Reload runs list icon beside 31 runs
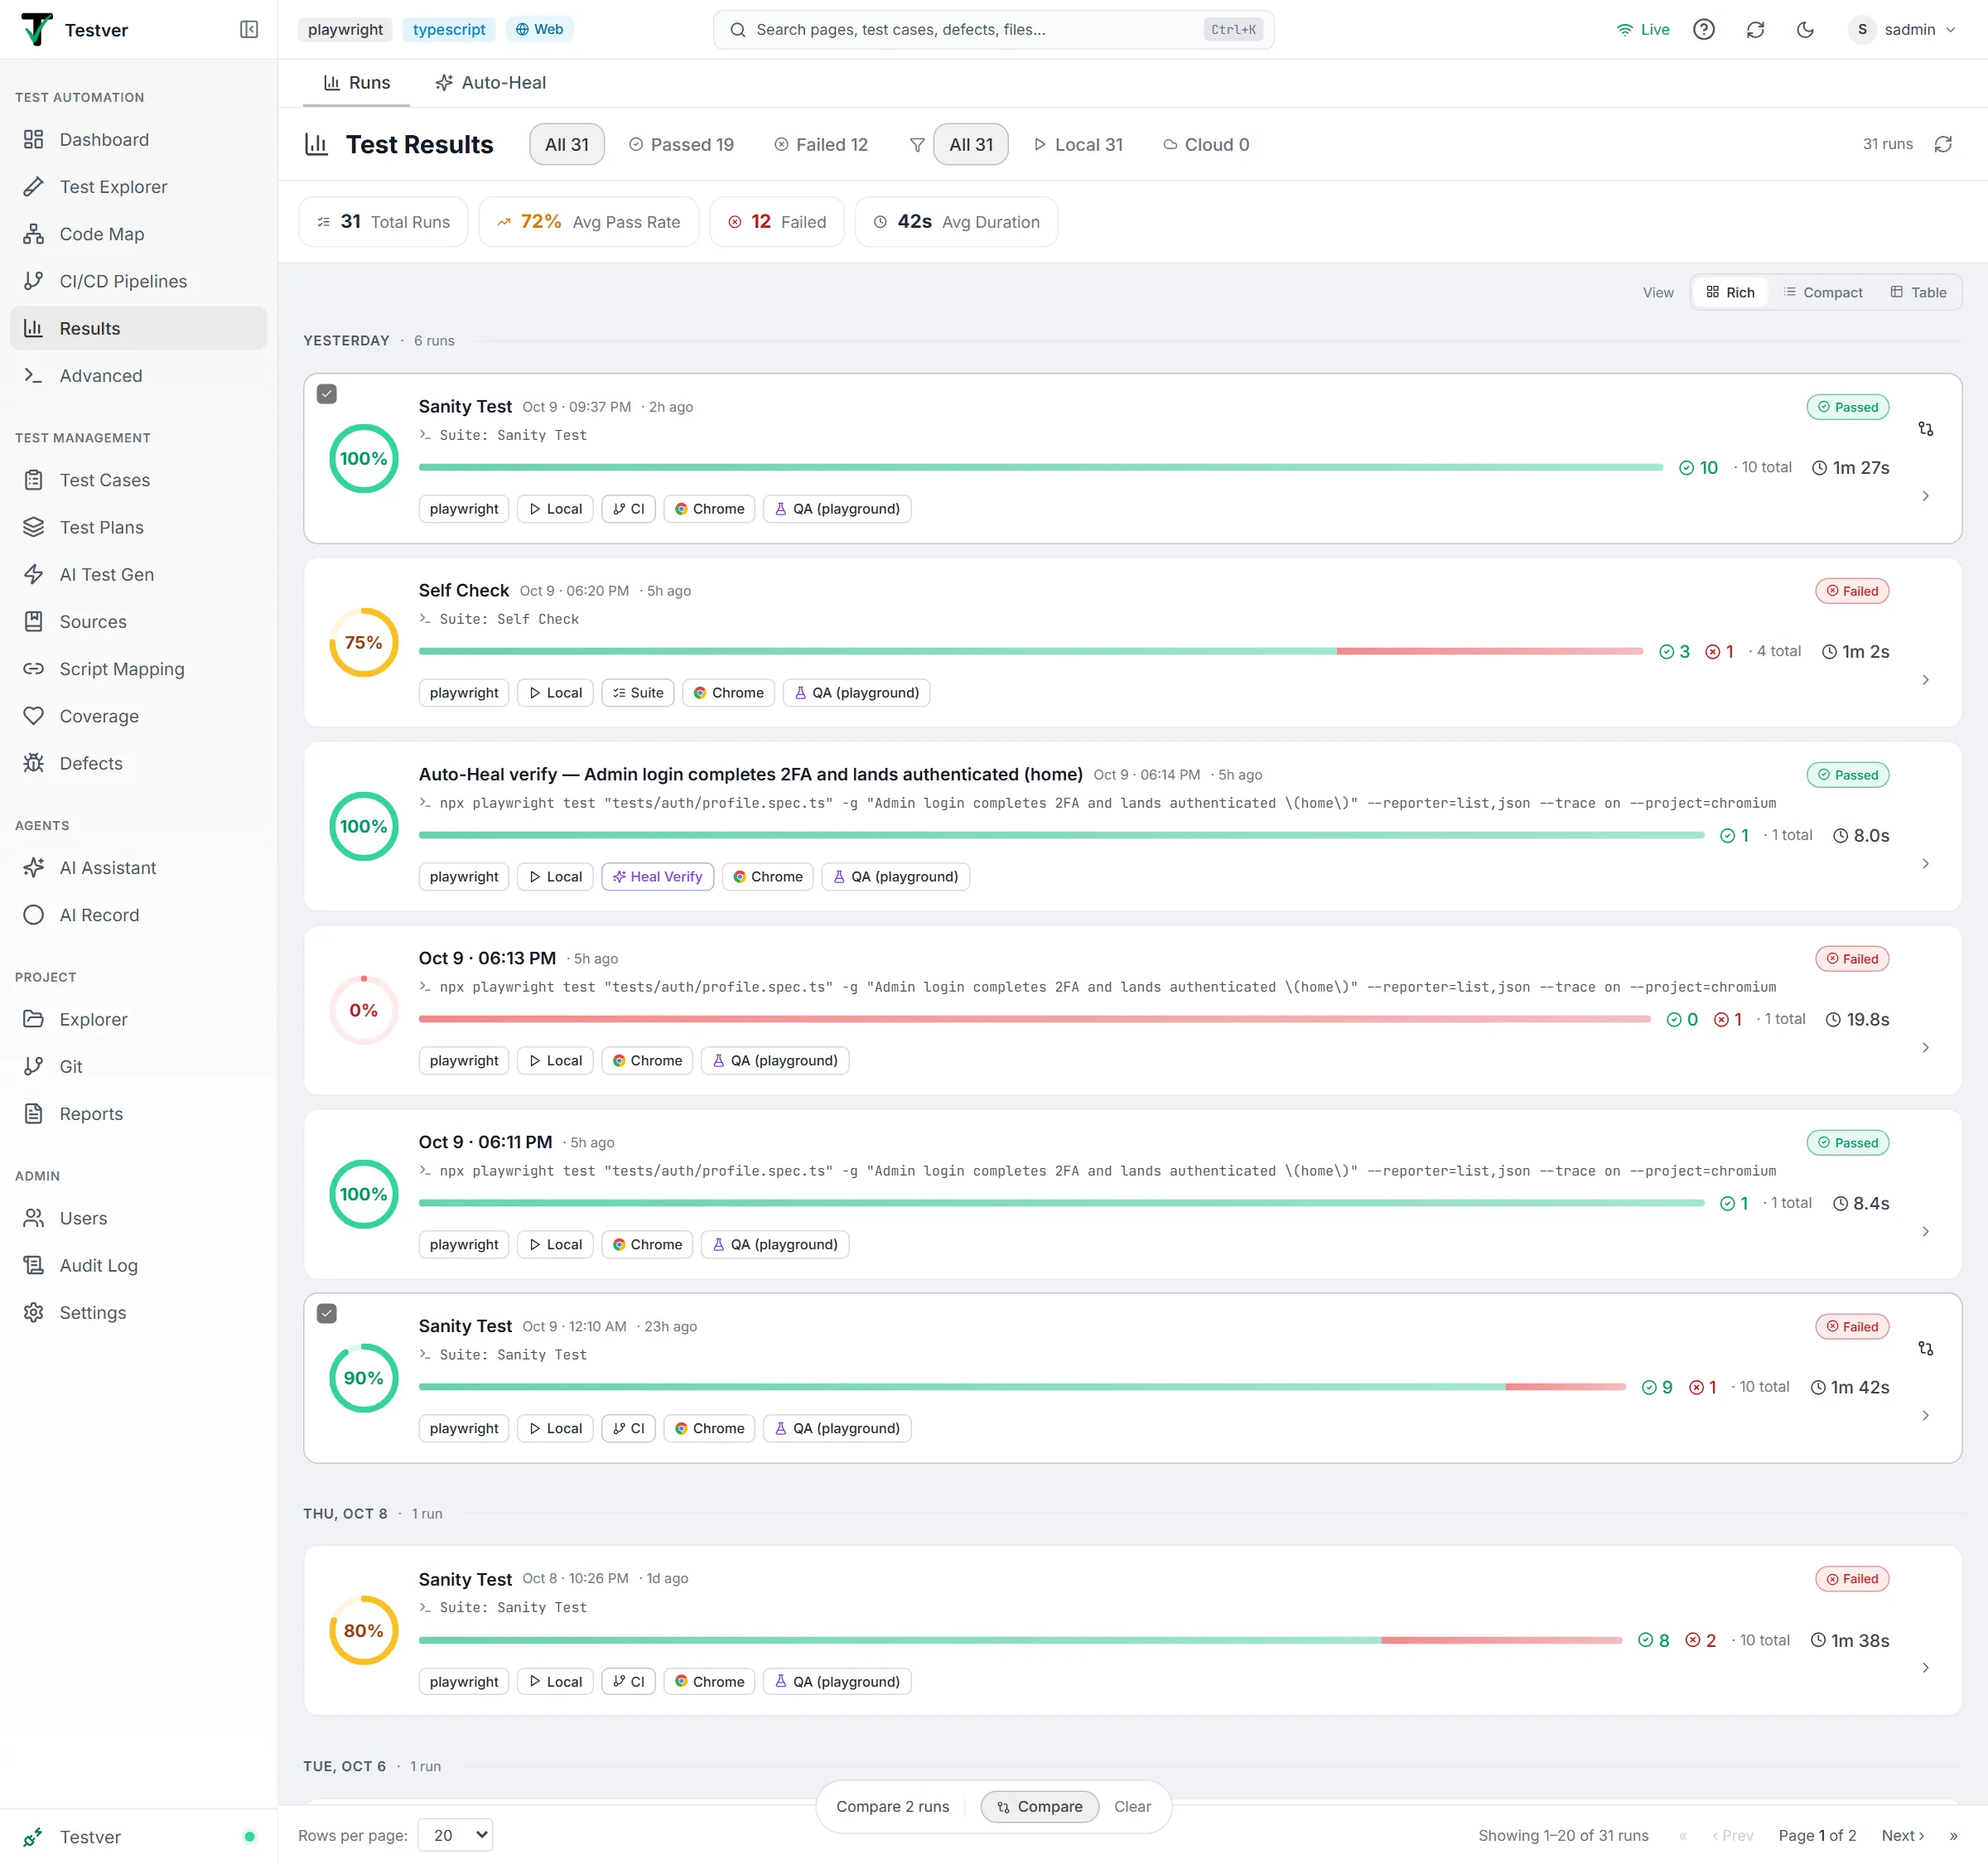The width and height of the screenshot is (1988, 1864). pyautogui.click(x=1943, y=145)
